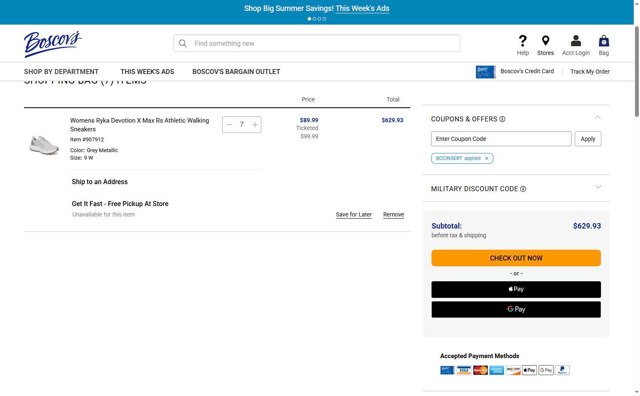Click info icon next to Military Discount Code
640x396 pixels.
pos(523,189)
